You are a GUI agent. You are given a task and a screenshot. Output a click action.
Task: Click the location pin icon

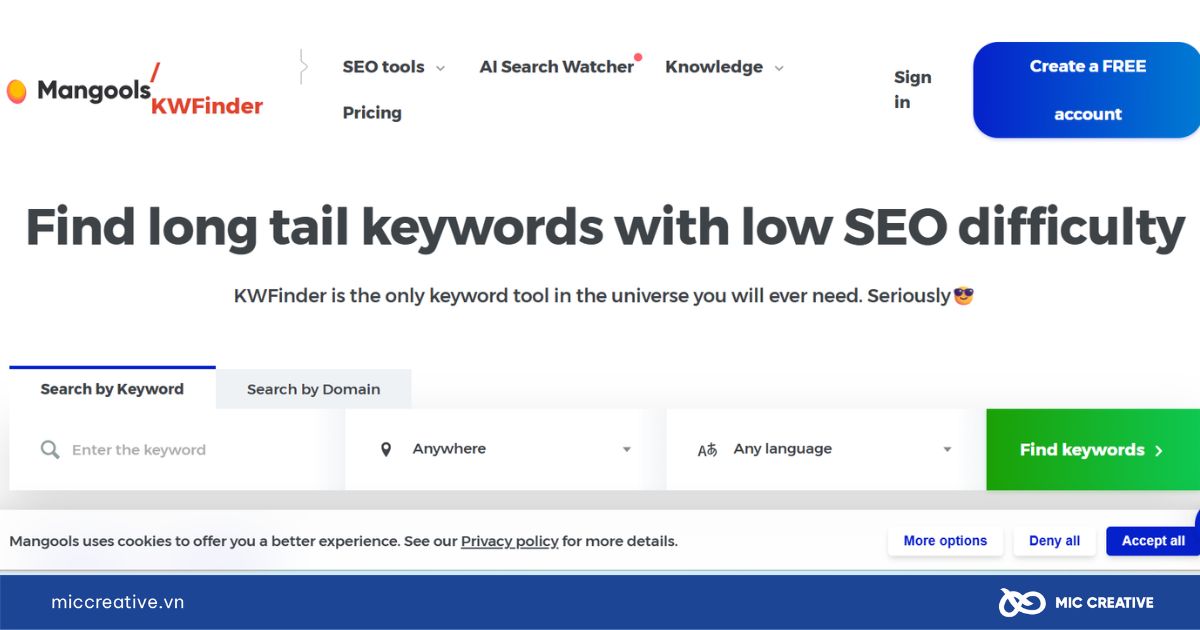386,450
